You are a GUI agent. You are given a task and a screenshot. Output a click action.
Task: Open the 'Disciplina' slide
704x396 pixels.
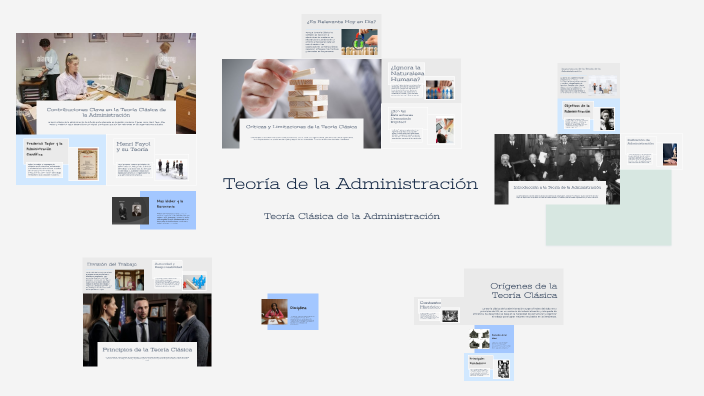click(290, 312)
